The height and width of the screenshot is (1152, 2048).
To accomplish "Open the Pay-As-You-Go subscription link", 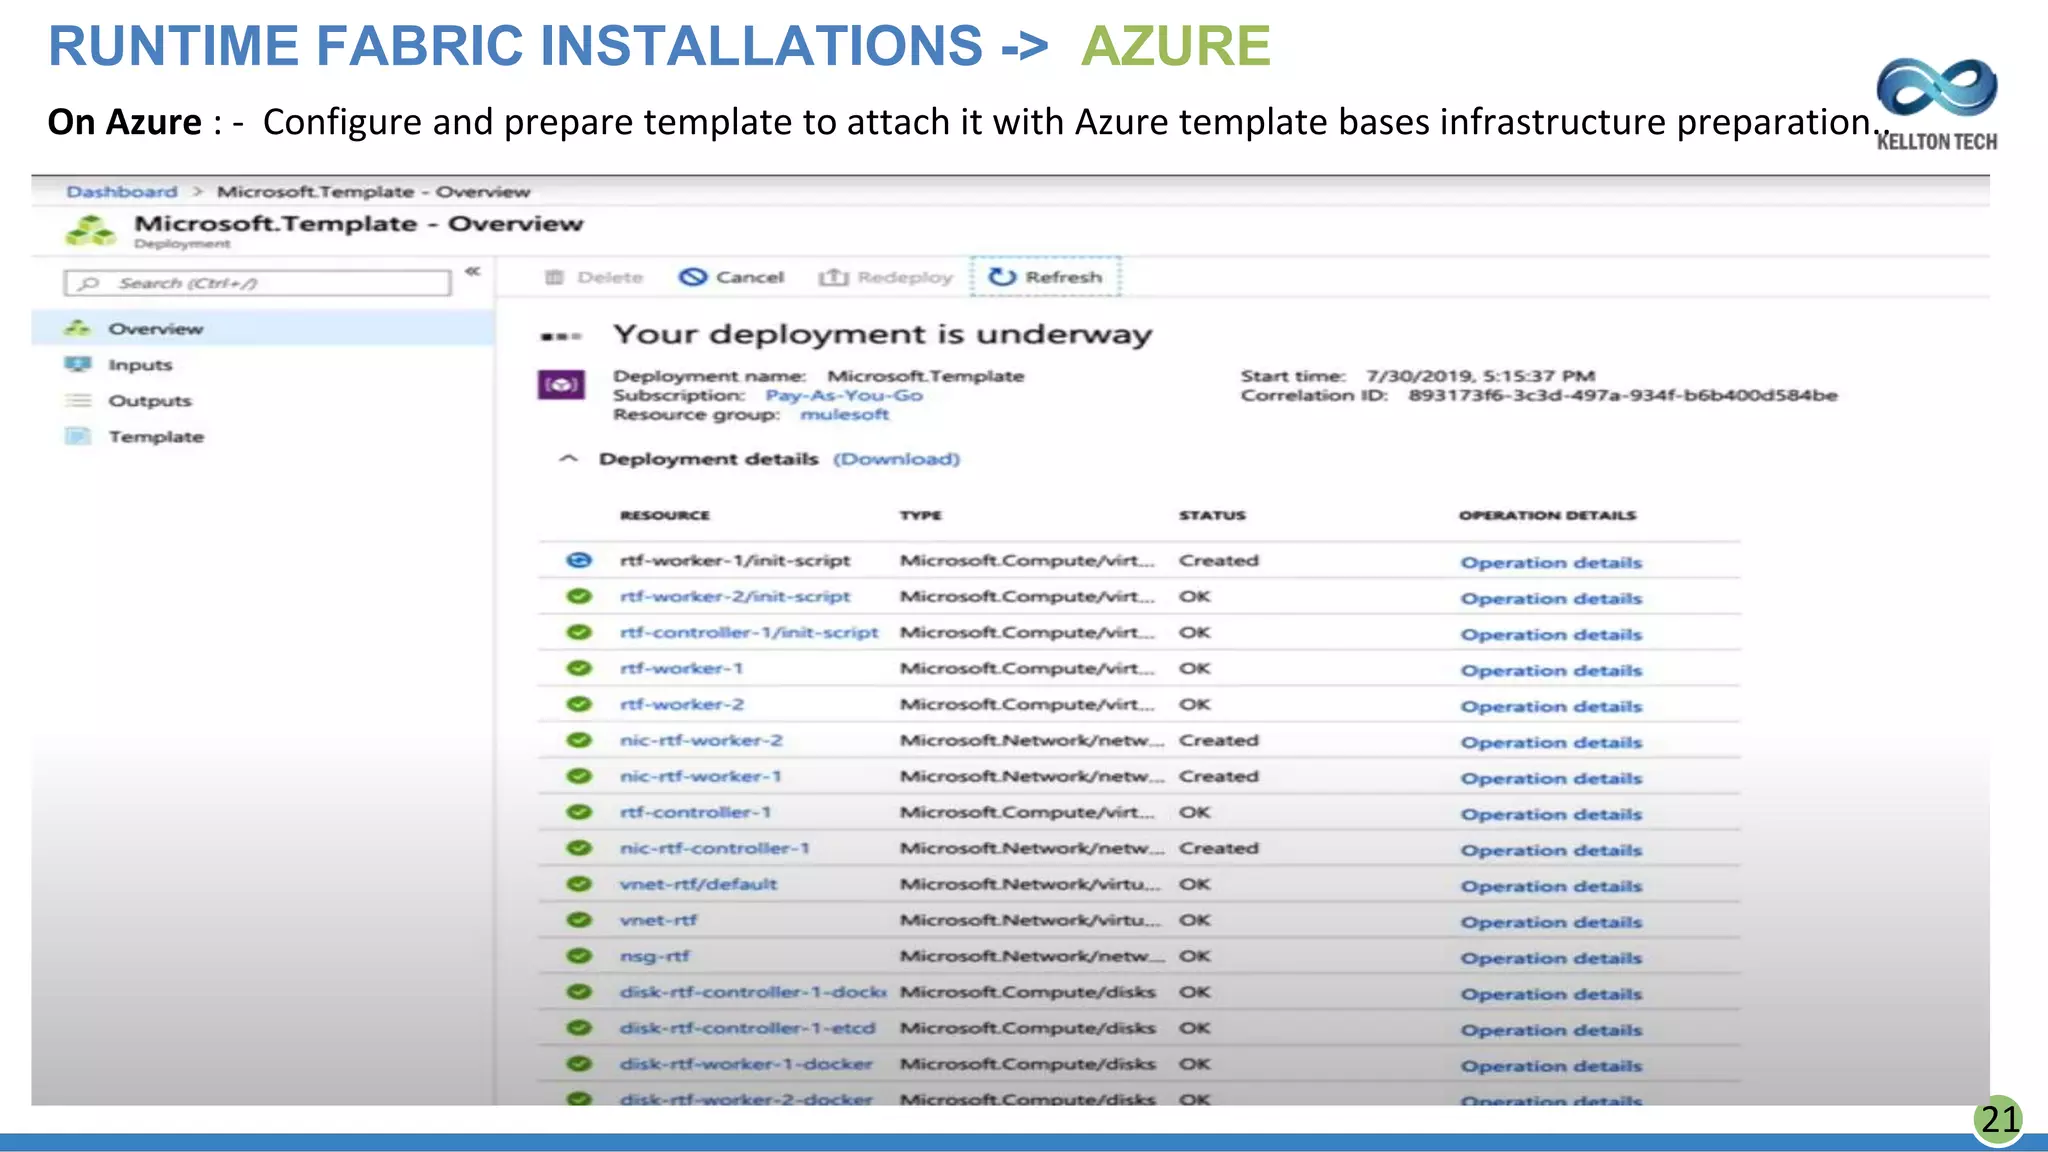I will tap(844, 395).
